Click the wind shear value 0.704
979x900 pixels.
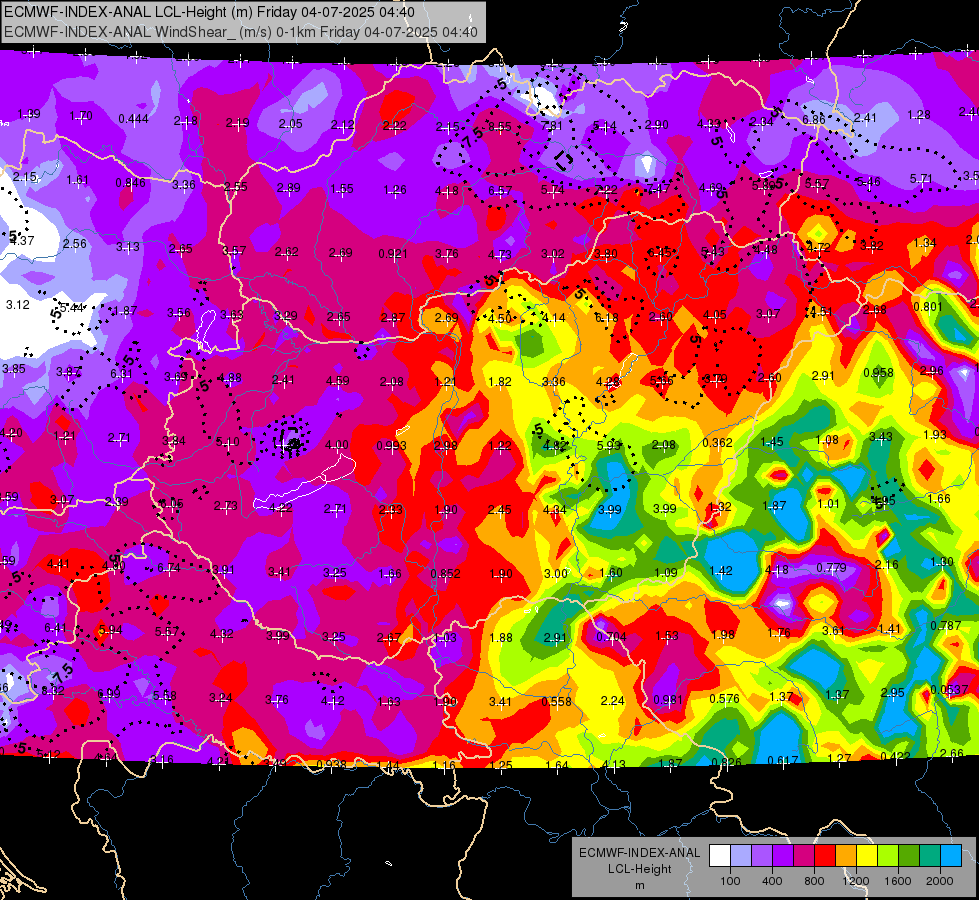pos(611,636)
